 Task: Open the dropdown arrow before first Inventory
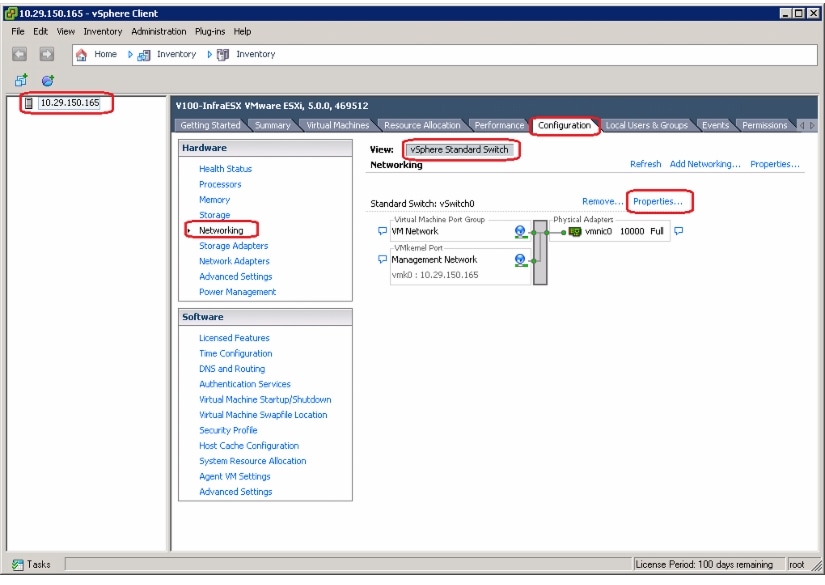[130, 54]
